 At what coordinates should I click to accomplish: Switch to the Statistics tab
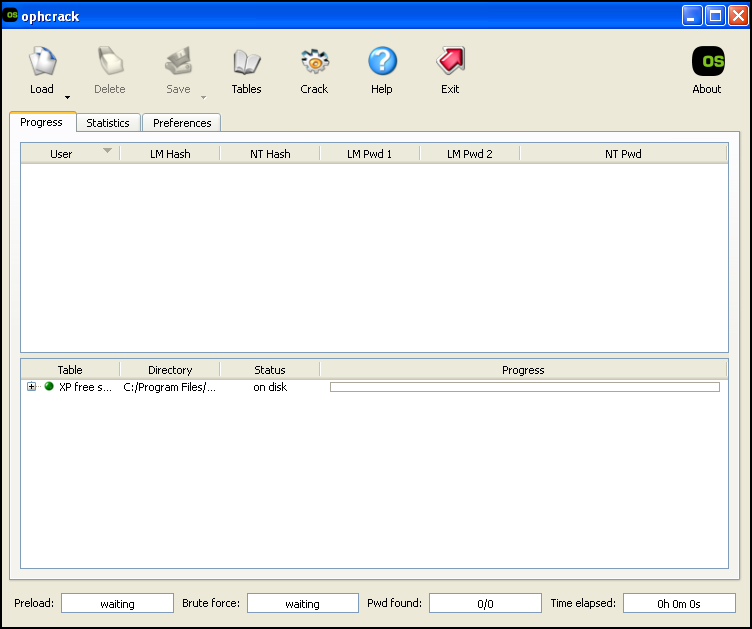(108, 123)
